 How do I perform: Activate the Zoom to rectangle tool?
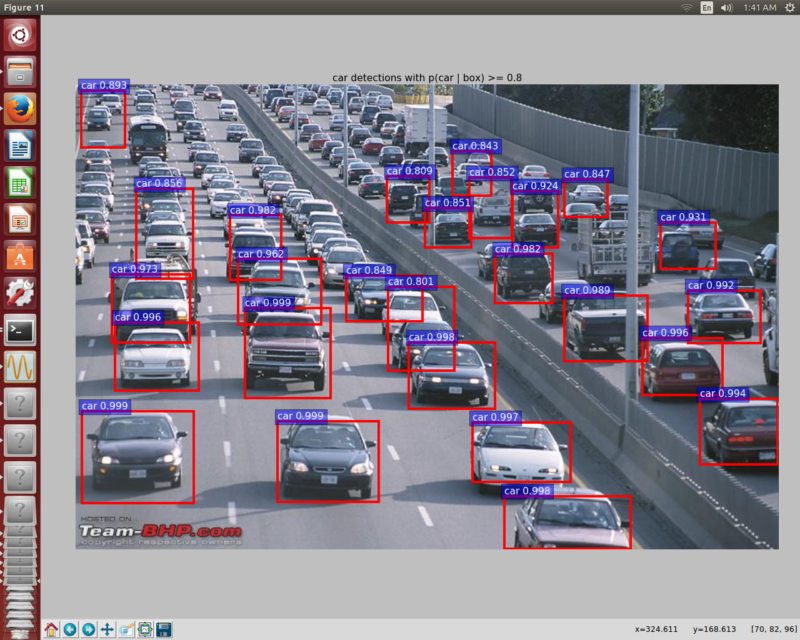[126, 629]
